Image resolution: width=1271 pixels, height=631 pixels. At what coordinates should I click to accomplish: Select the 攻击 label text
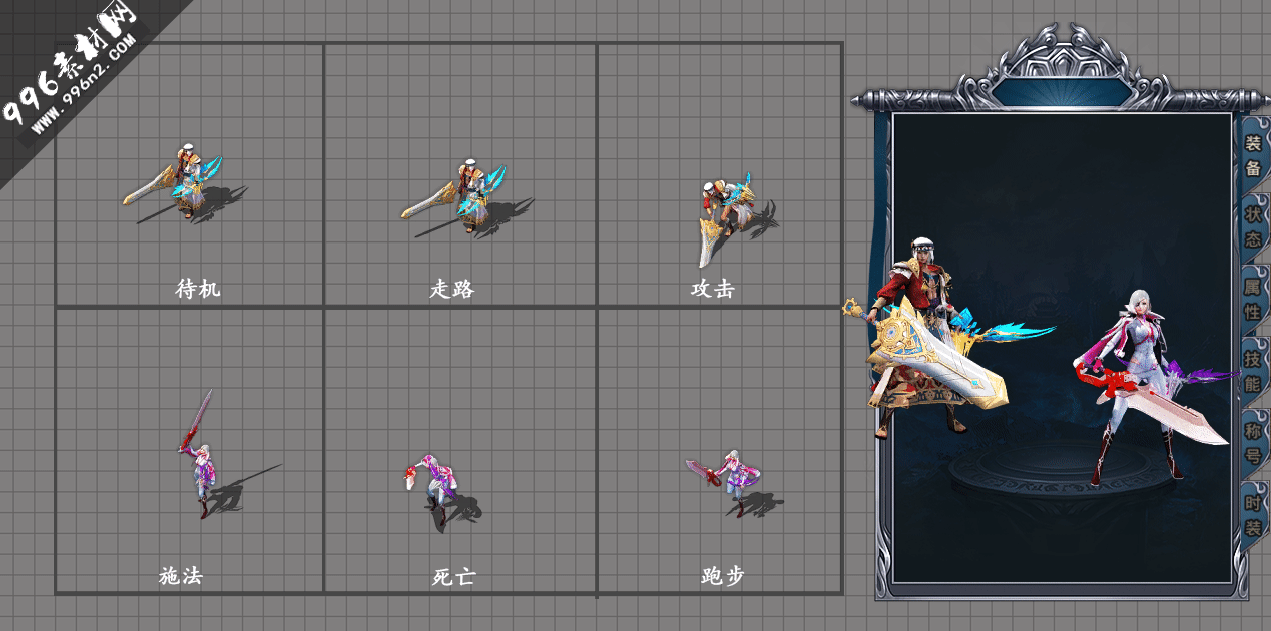pyautogui.click(x=713, y=289)
